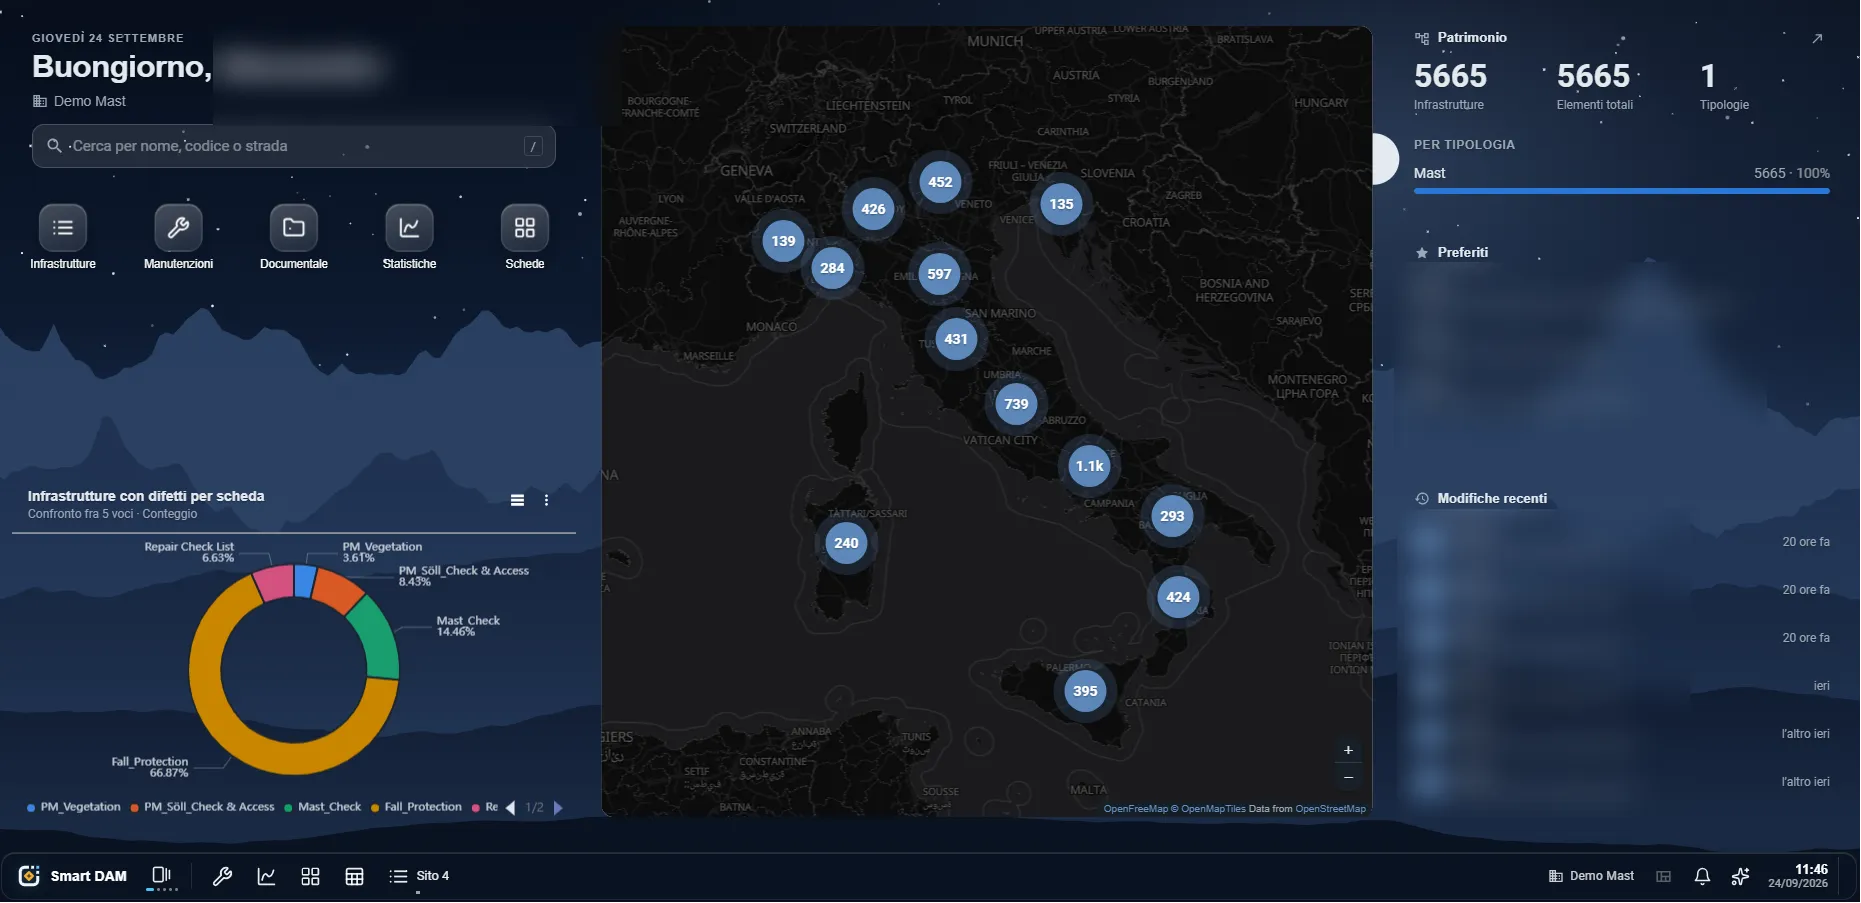Image resolution: width=1861 pixels, height=903 pixels.
Task: Toggle Fall_Protection legend series
Action: (416, 807)
